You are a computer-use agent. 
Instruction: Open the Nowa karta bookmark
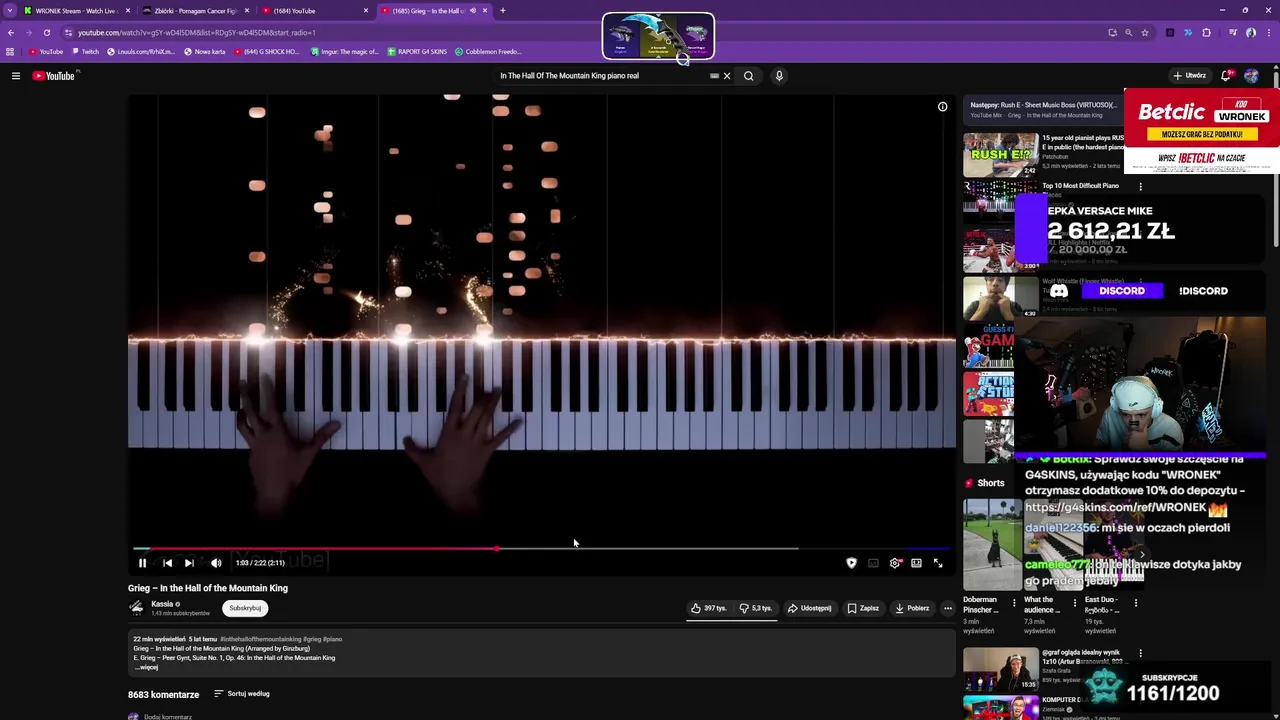coord(205,52)
